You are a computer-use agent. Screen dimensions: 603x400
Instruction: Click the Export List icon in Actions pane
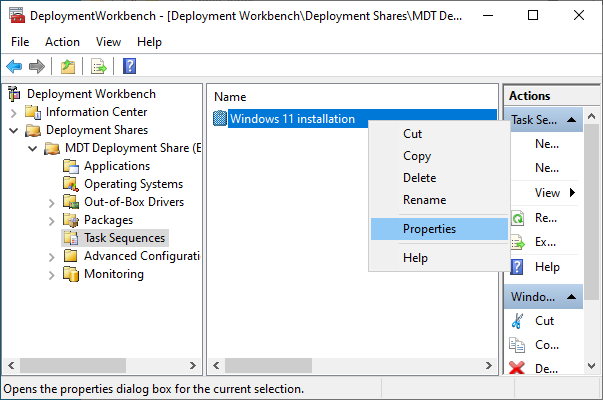518,242
